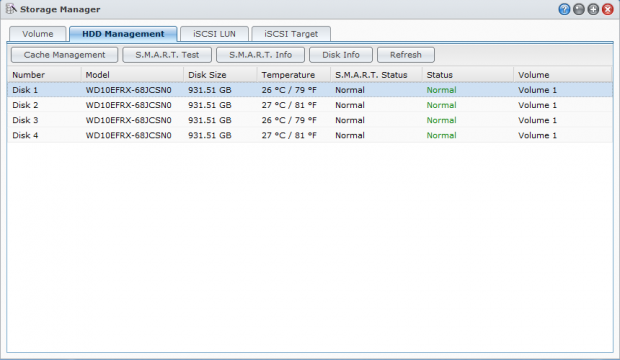Image resolution: width=620 pixels, height=360 pixels.
Task: Select the Disk 4 row
Action: (x=310, y=135)
